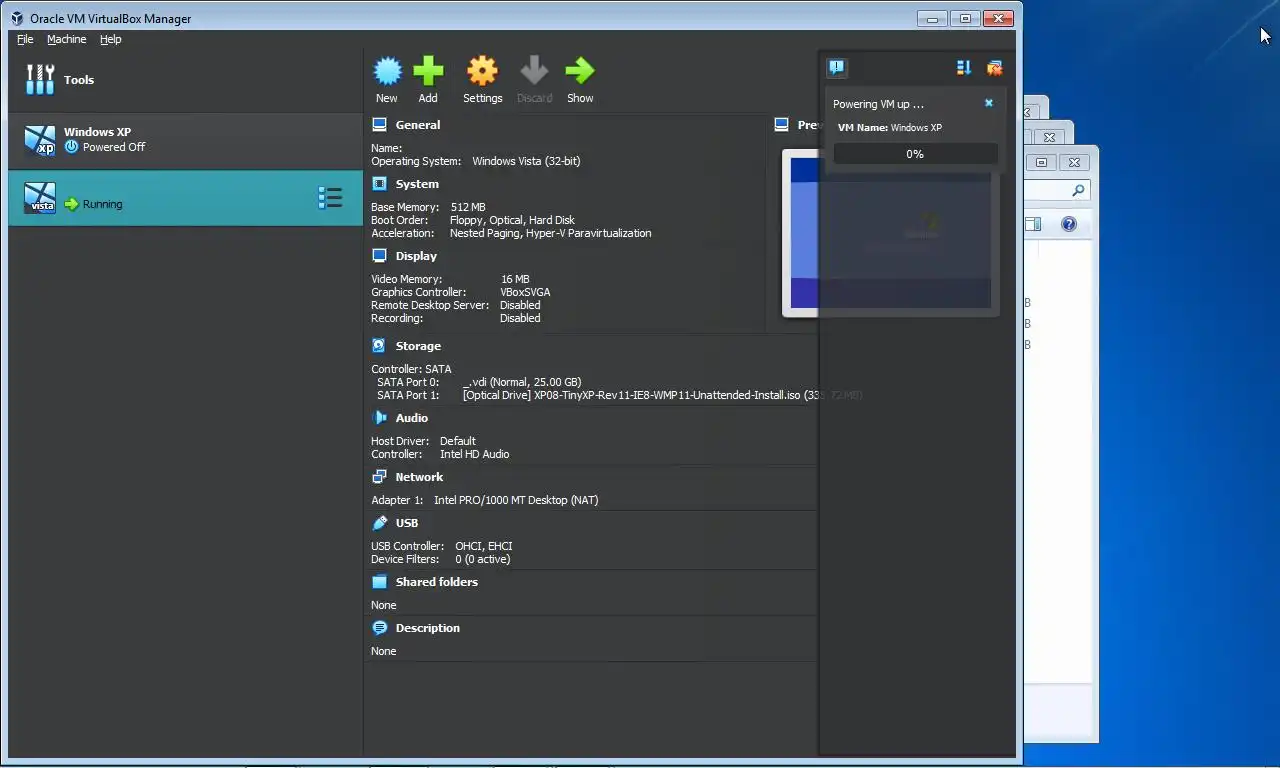Click the Windows Vista (32-bit) operating system value
This screenshot has width=1280, height=768.
coord(526,161)
